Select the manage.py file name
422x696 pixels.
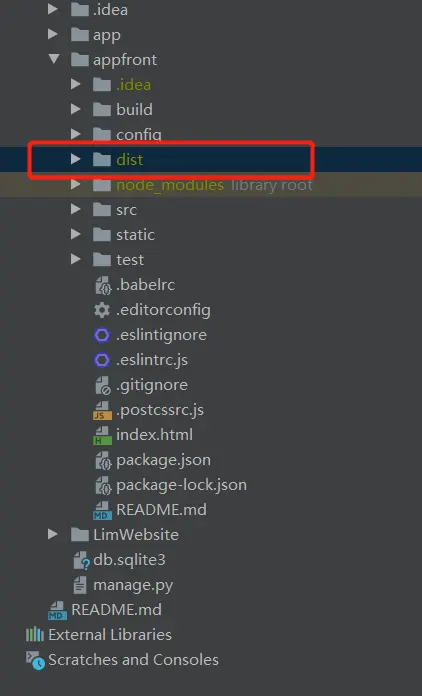(x=133, y=585)
